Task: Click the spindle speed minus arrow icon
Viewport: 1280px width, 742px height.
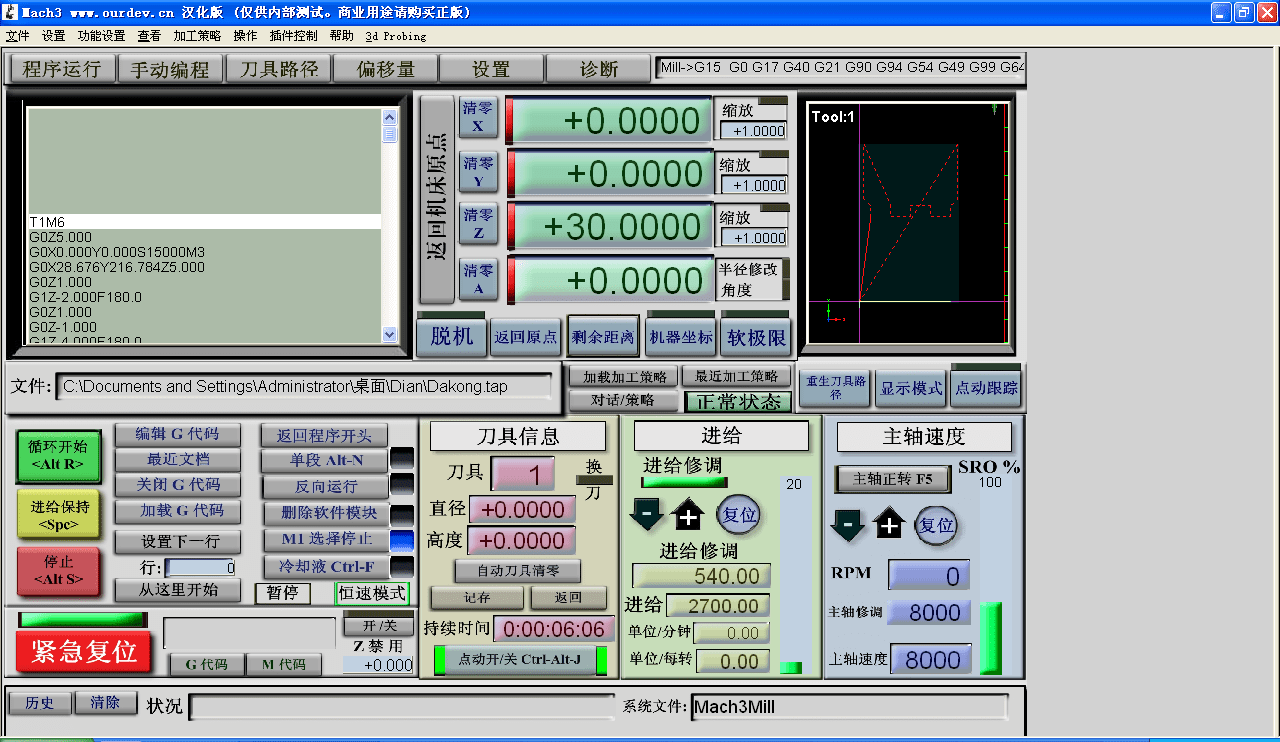Action: pos(848,525)
